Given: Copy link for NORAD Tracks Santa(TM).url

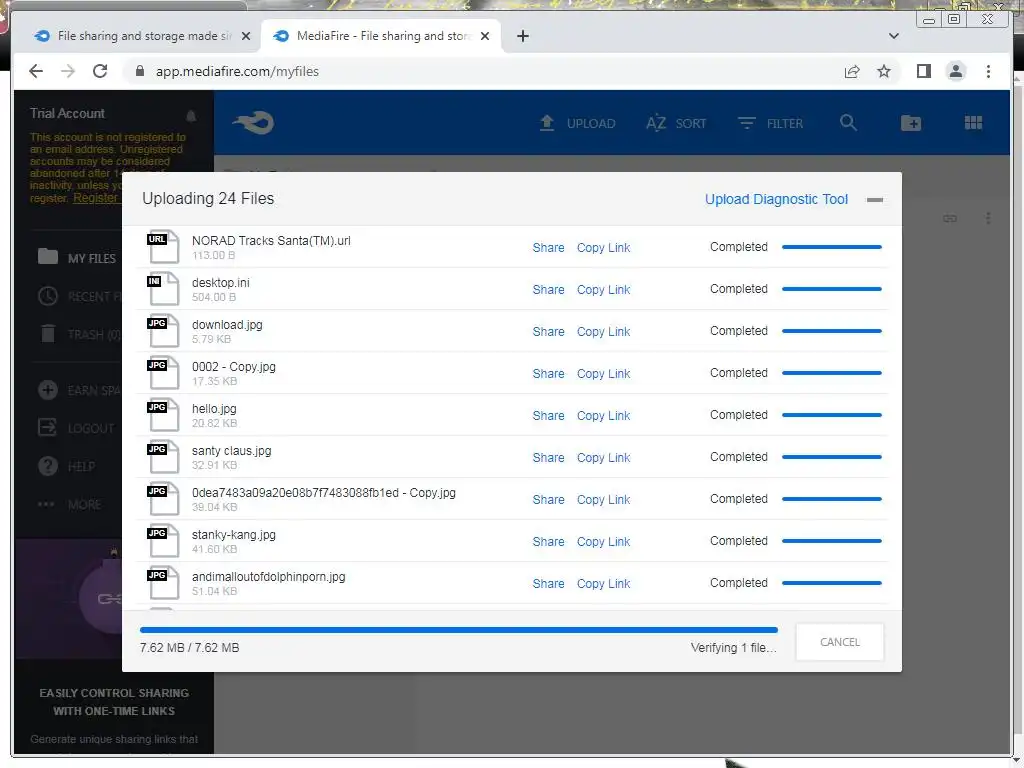Looking at the screenshot, I should pyautogui.click(x=603, y=248).
